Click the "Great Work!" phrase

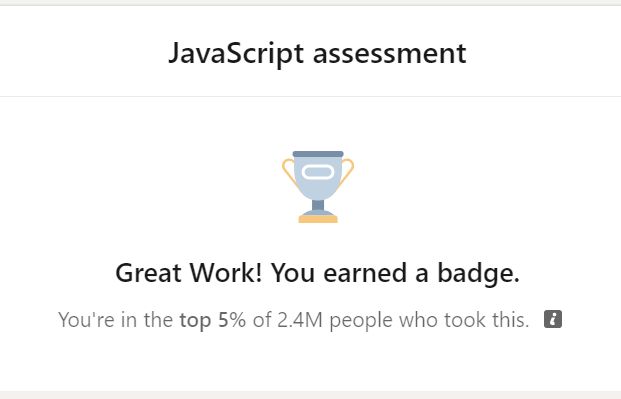pyautogui.click(x=189, y=273)
